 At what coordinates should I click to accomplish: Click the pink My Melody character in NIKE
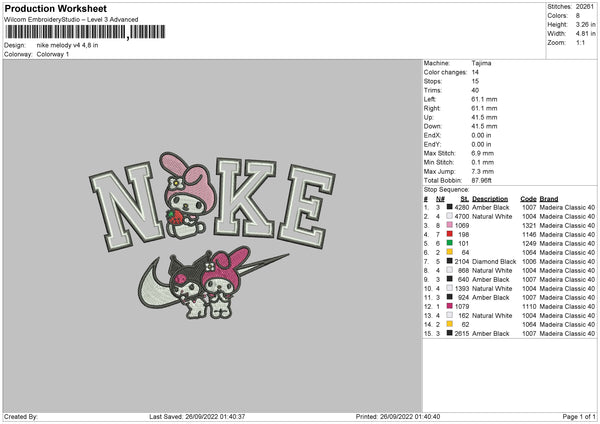tap(187, 195)
